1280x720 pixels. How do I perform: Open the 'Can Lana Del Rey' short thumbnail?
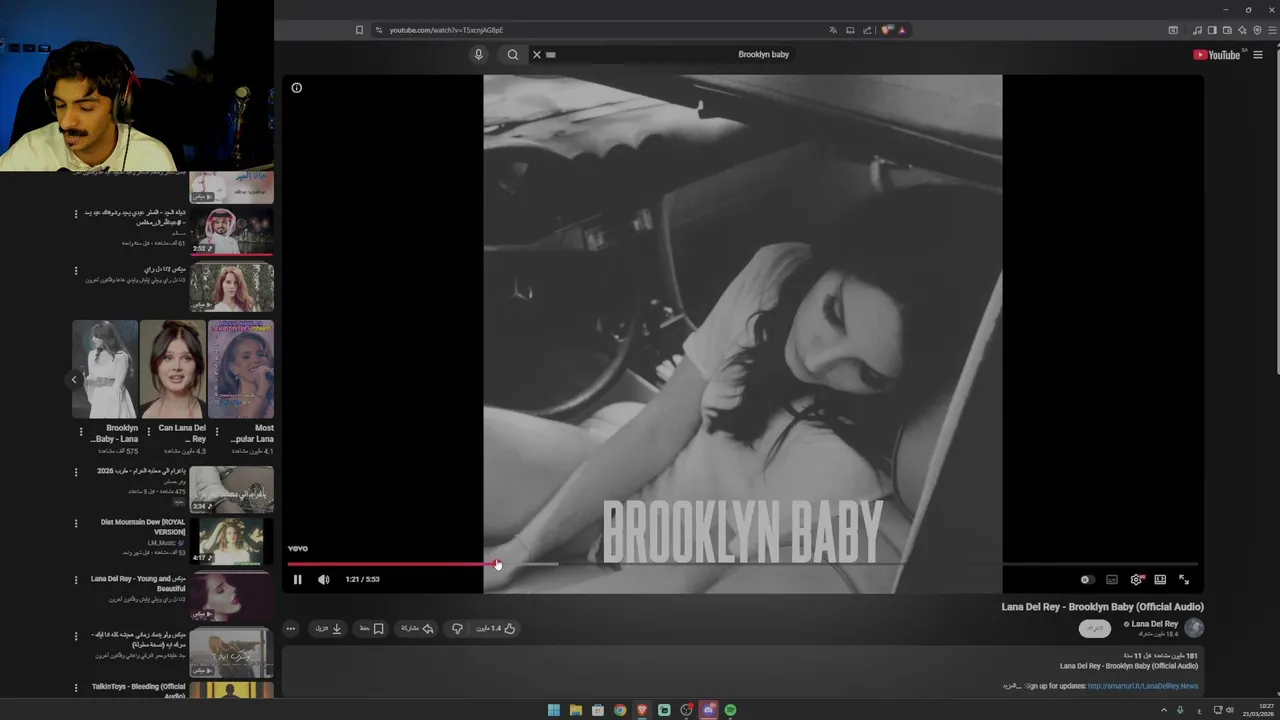(x=173, y=369)
